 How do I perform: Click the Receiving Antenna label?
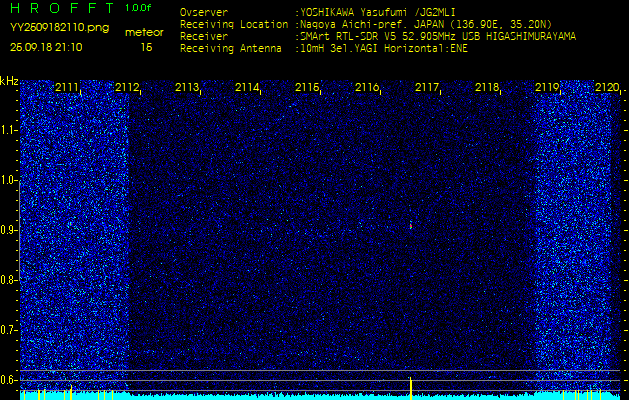point(231,49)
